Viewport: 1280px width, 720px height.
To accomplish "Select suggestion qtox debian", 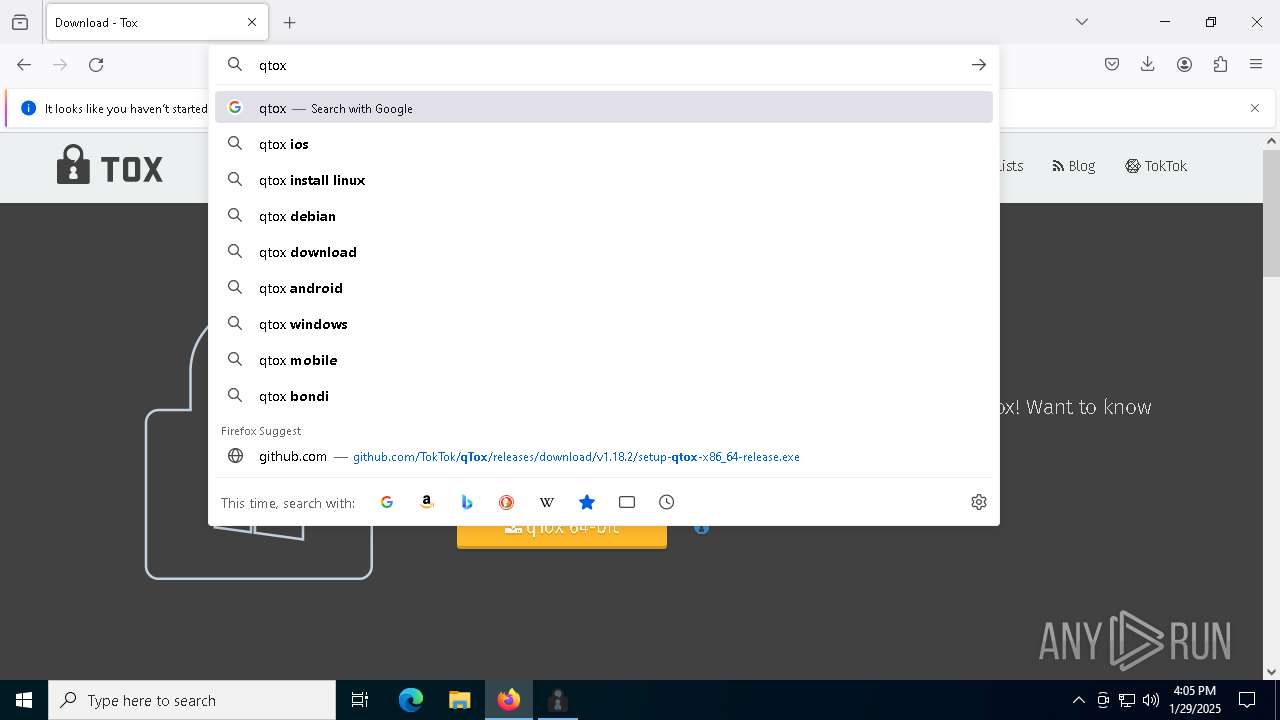I will 604,216.
